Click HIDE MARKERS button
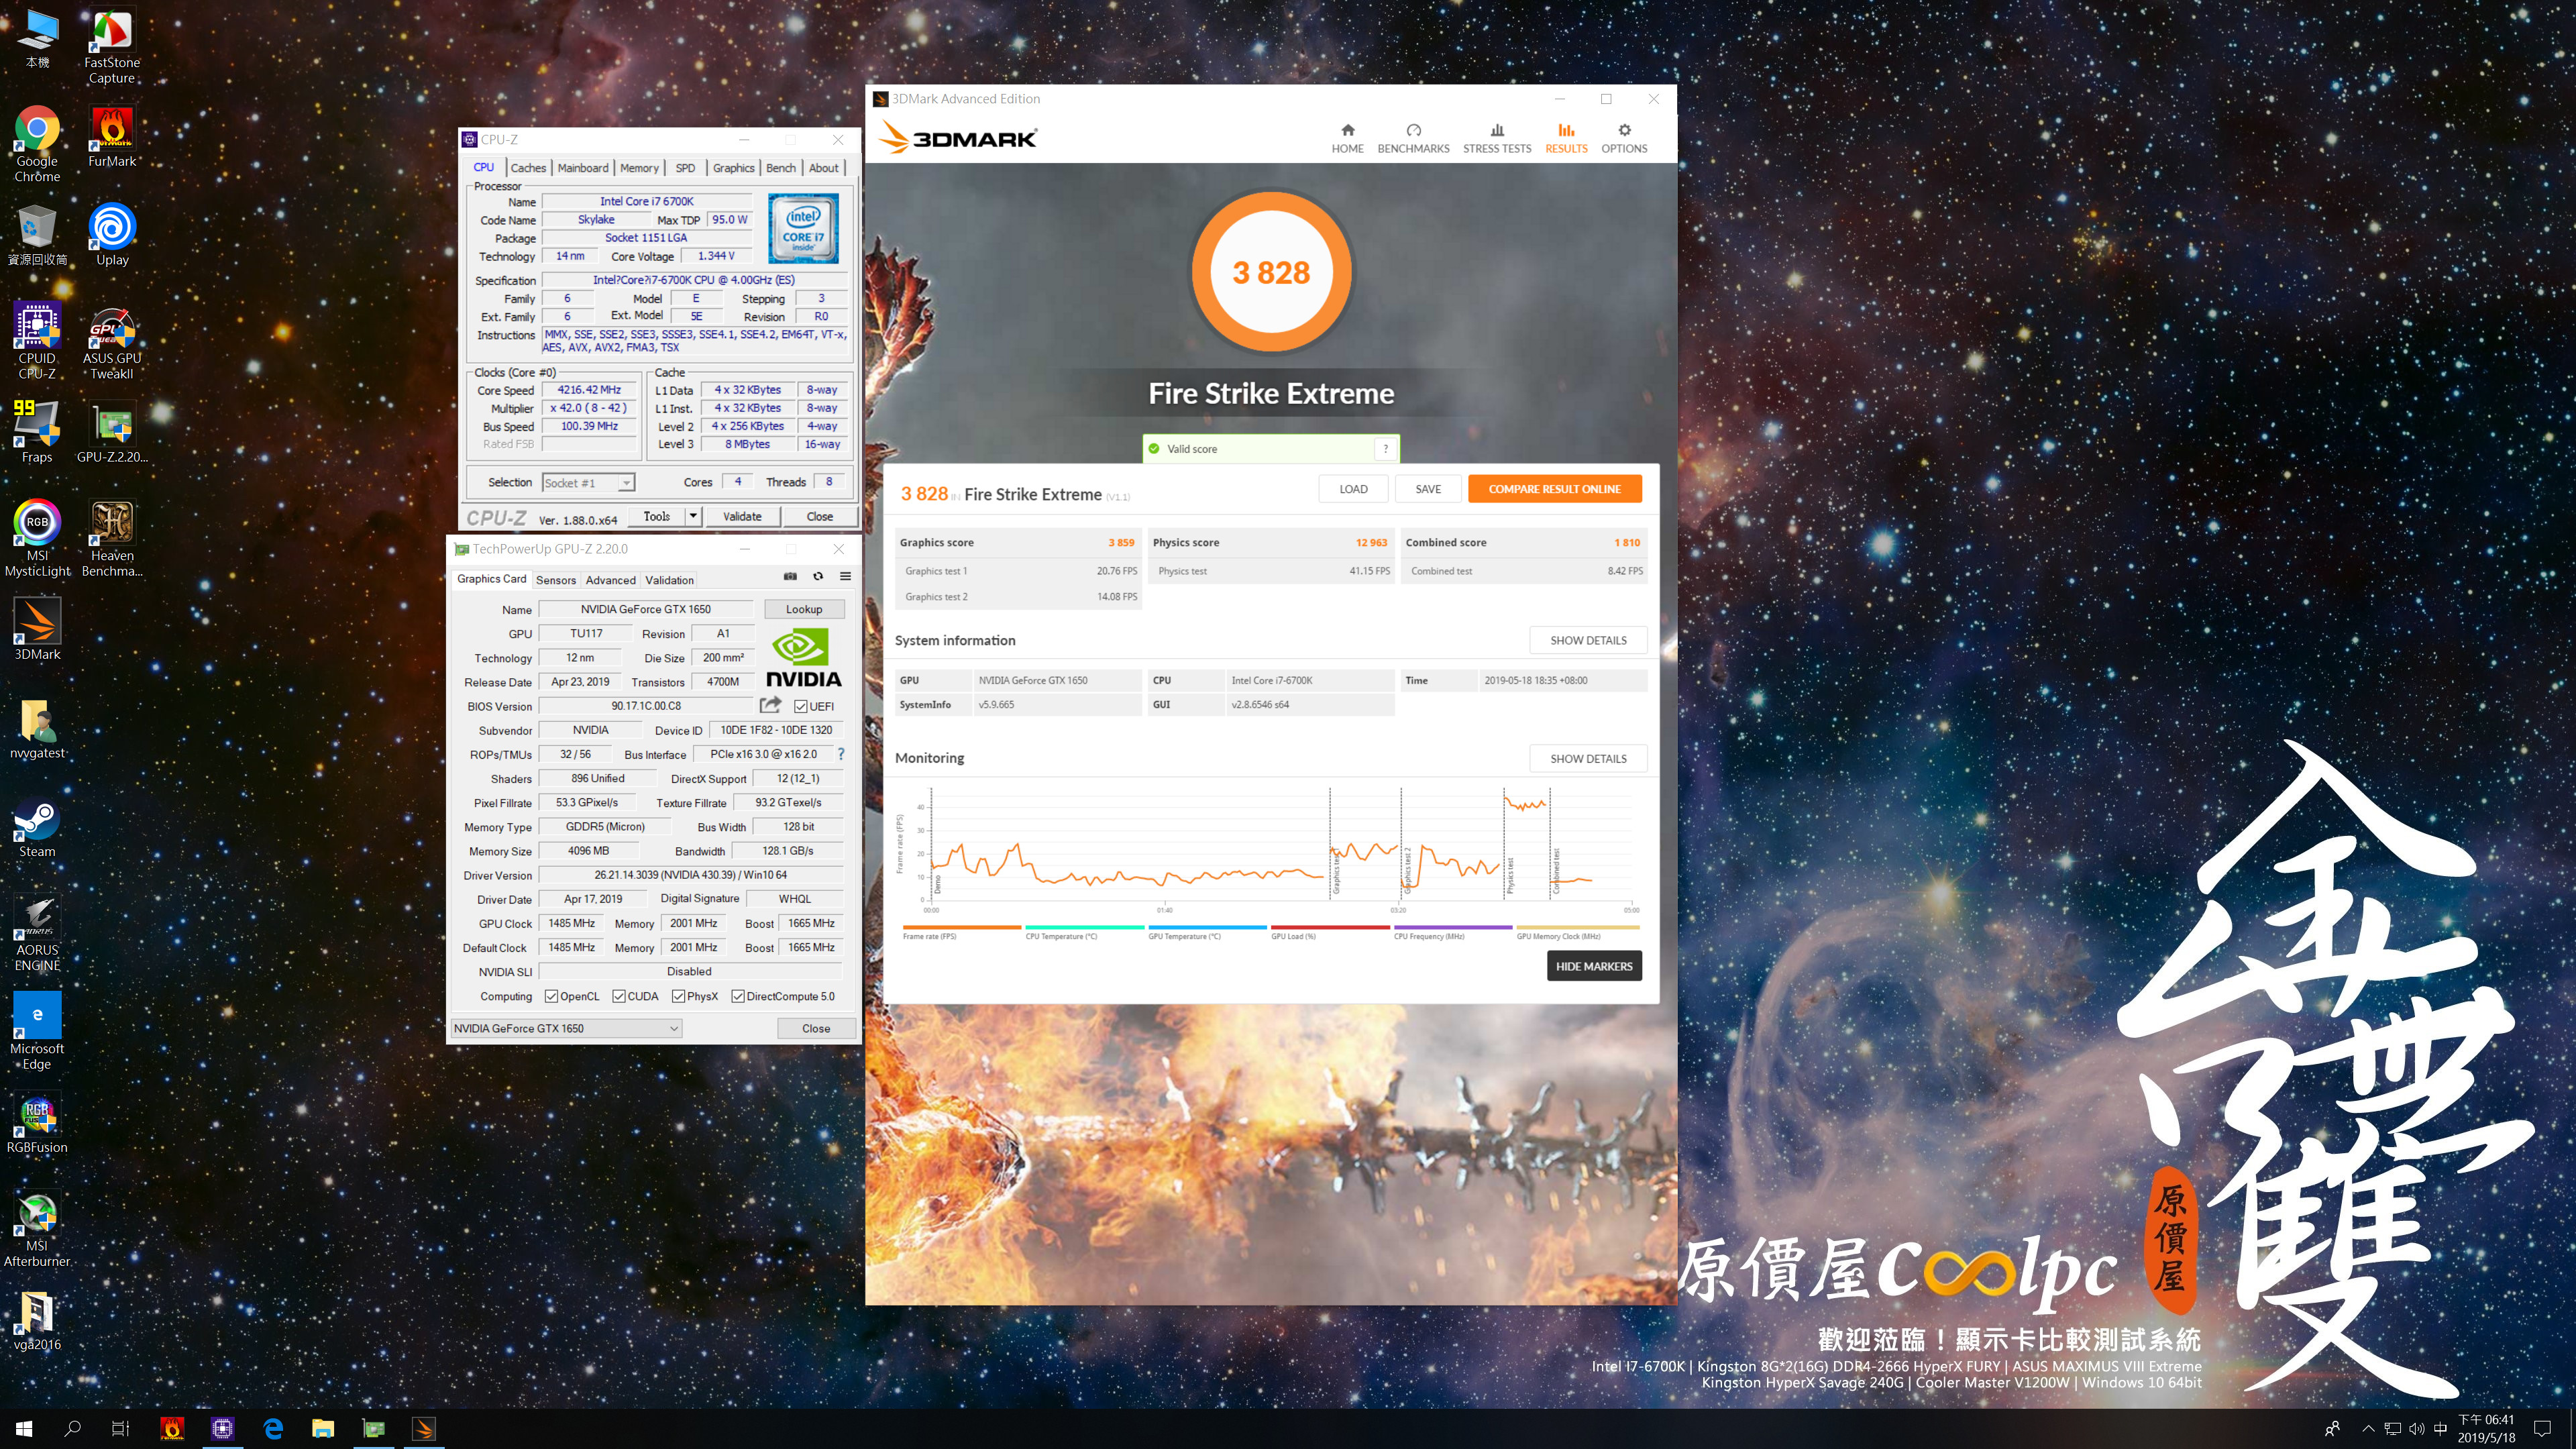The image size is (2576, 1449). click(x=1594, y=966)
